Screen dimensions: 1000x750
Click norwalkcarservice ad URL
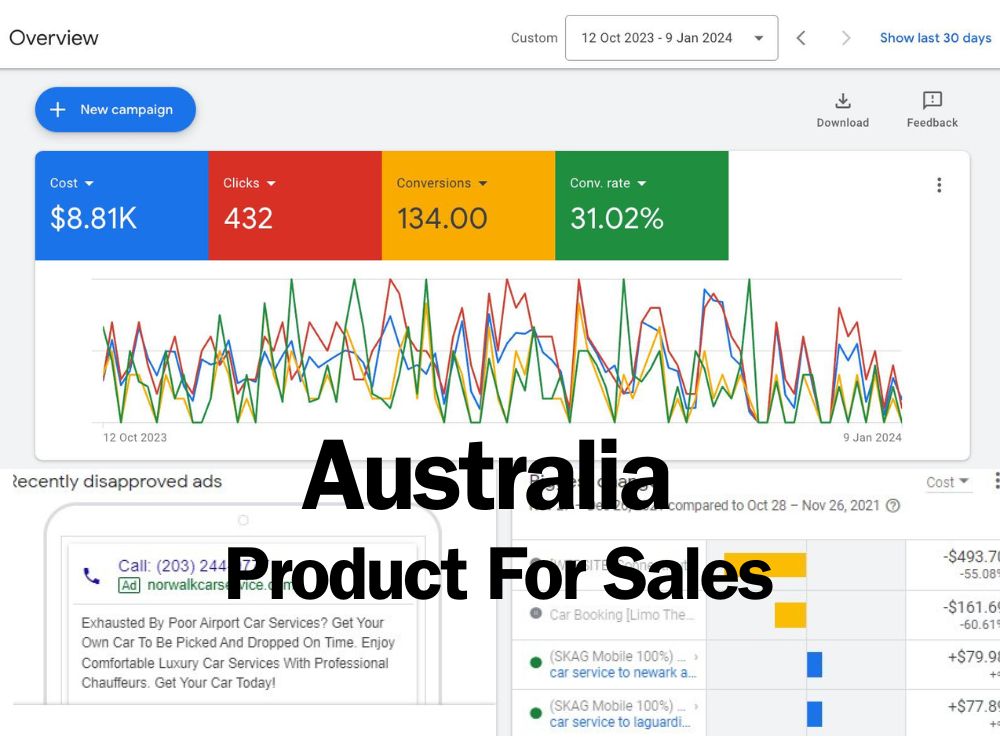220,585
